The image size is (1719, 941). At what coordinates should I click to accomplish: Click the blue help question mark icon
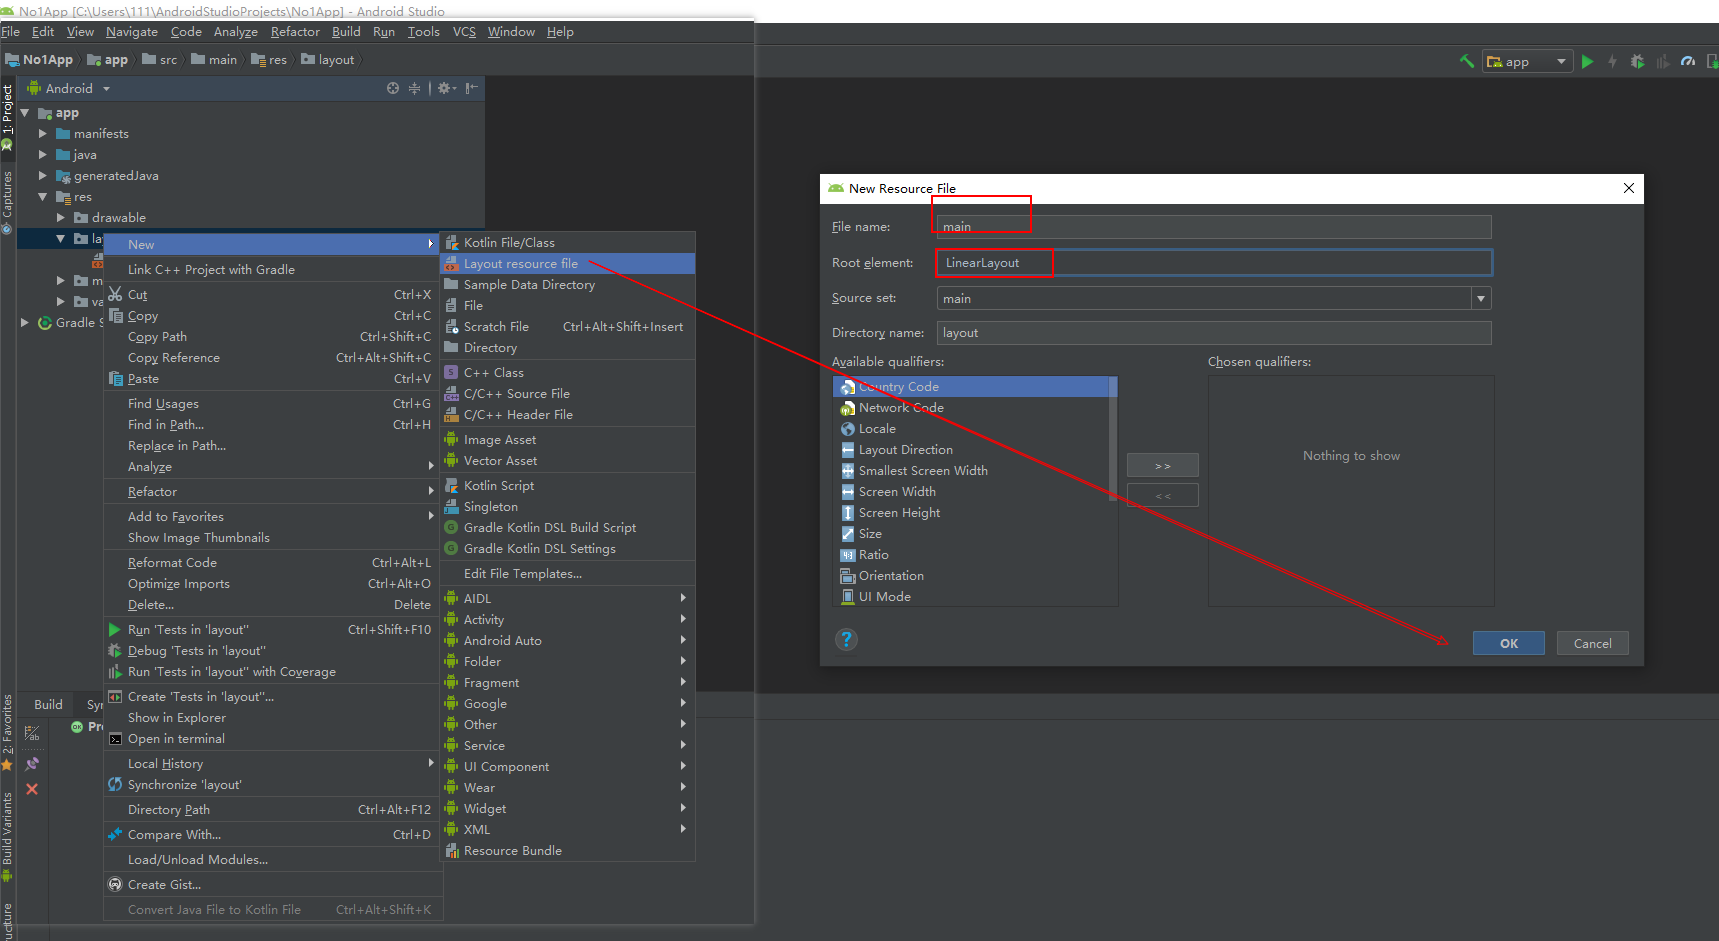coord(846,639)
